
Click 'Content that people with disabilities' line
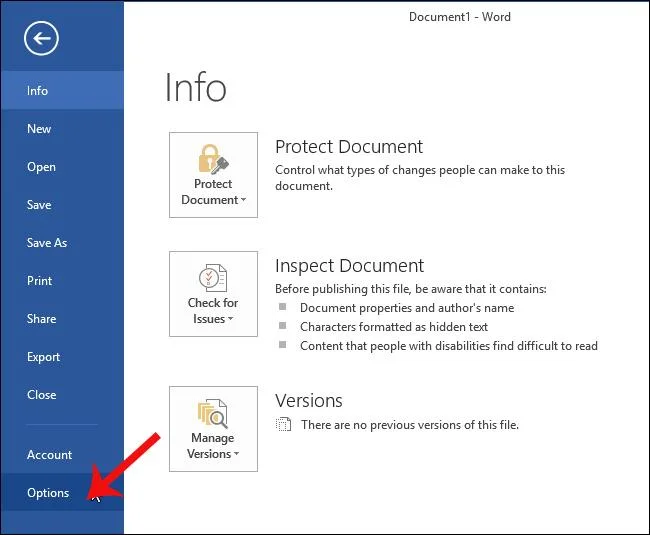(x=449, y=346)
